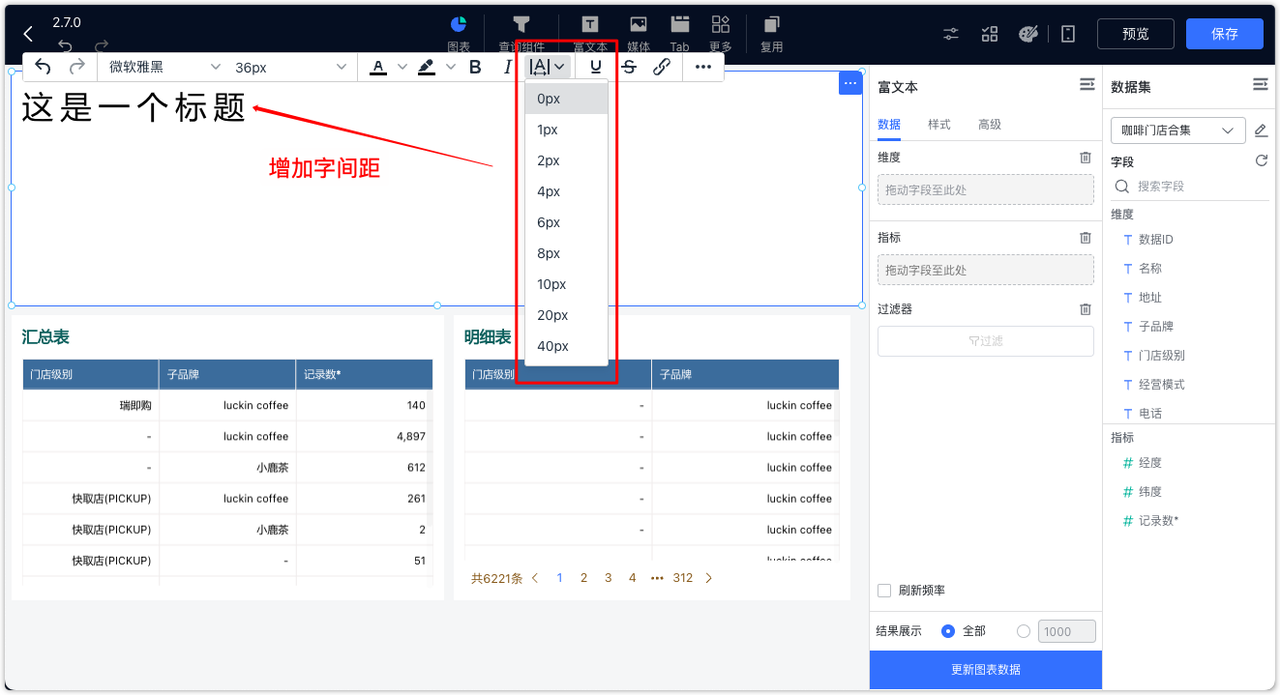The width and height of the screenshot is (1280, 695).
Task: Open the 查询组件 query component tool
Action: (x=520, y=28)
